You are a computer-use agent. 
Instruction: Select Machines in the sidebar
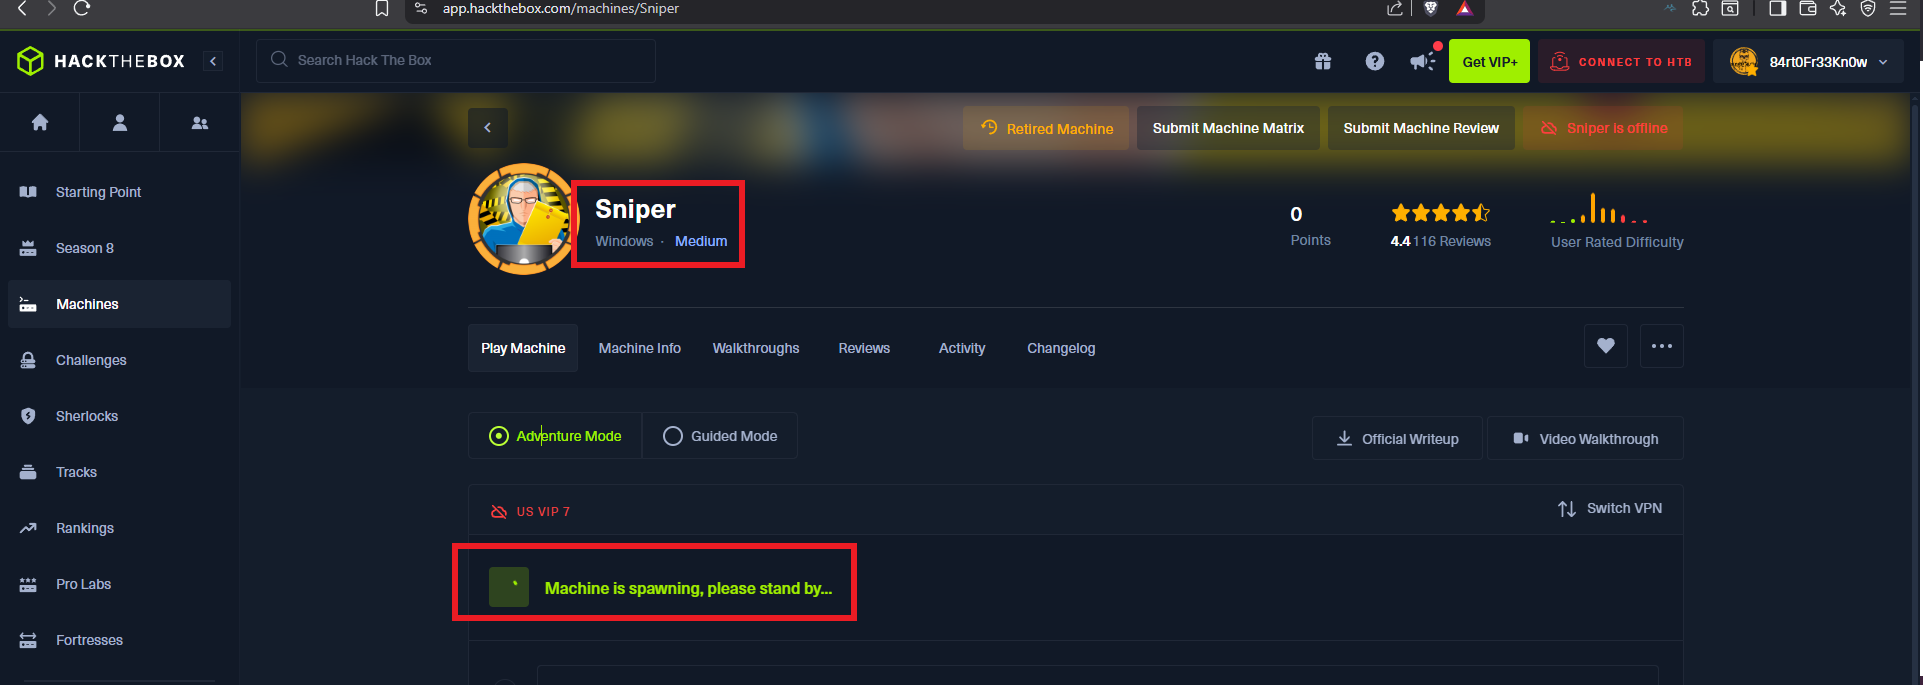click(119, 304)
